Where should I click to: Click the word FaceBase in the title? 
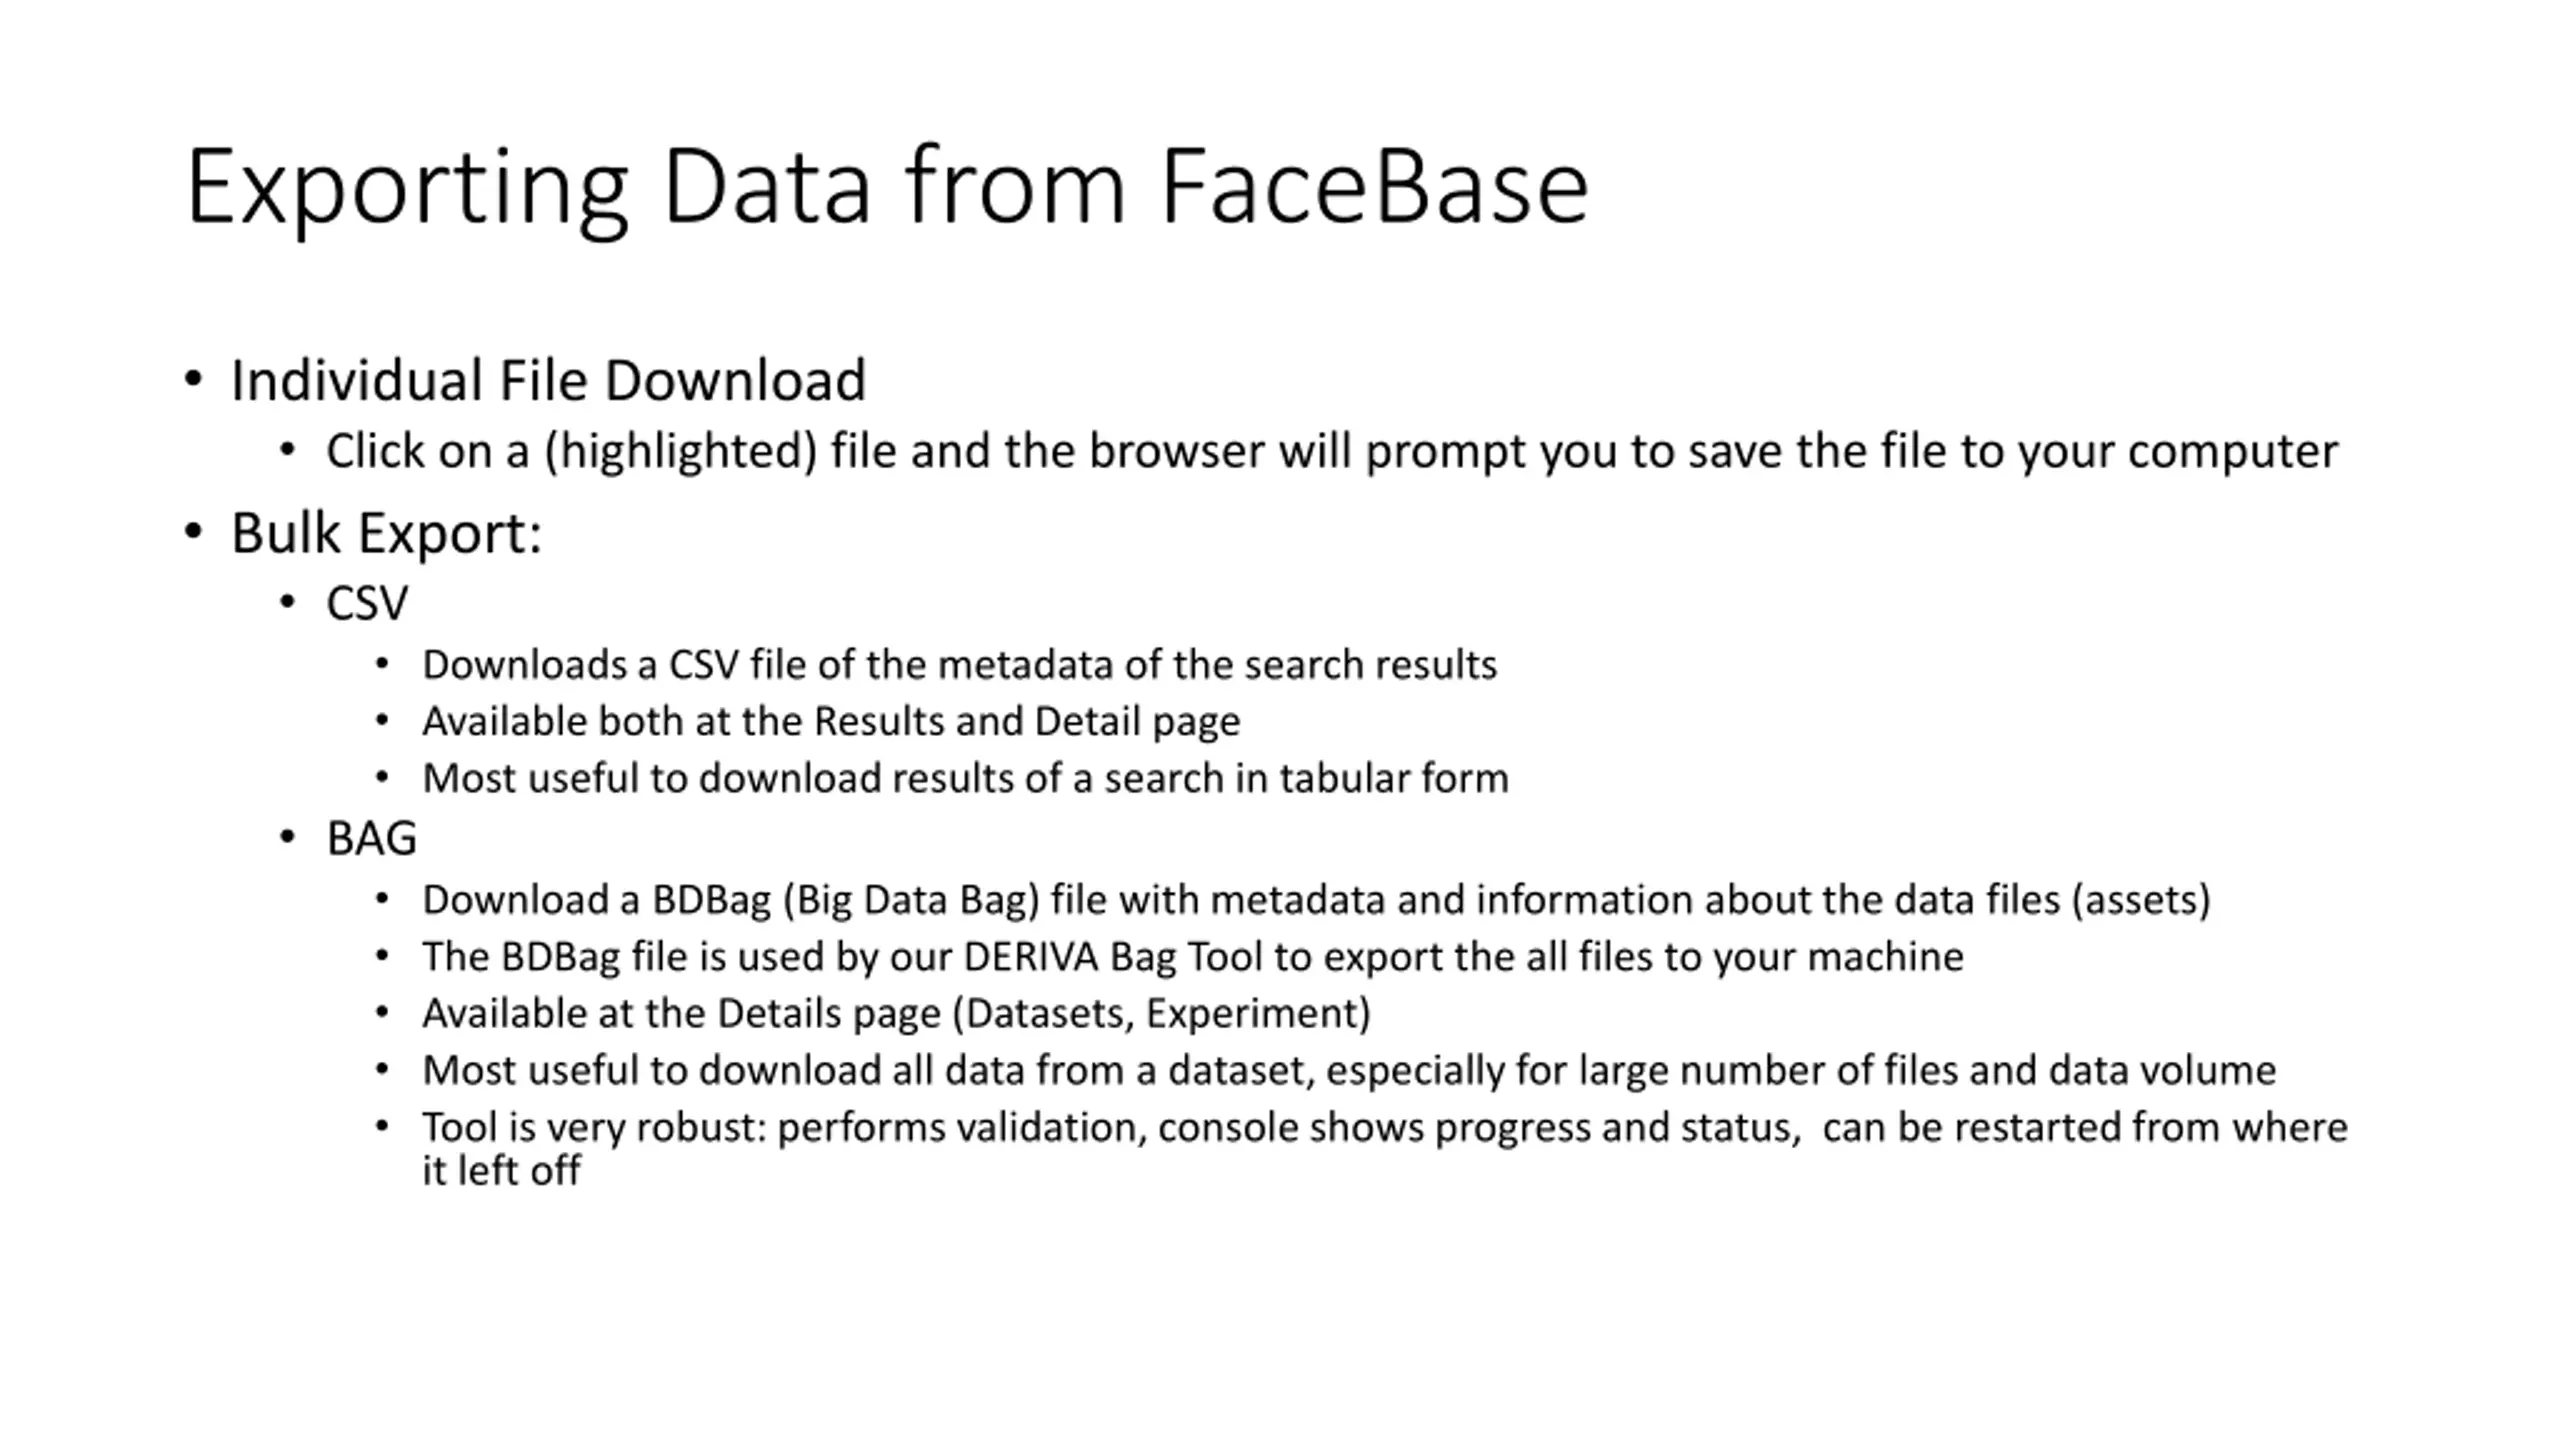[1375, 186]
